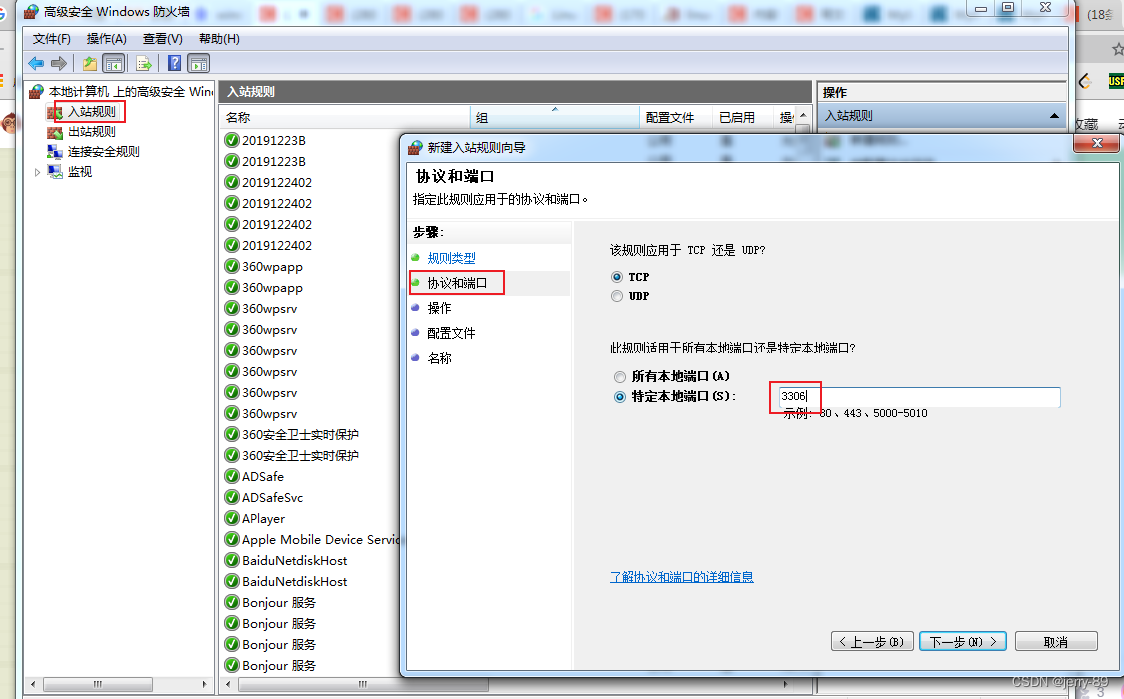Click the wizard title bar firewall icon

point(415,148)
